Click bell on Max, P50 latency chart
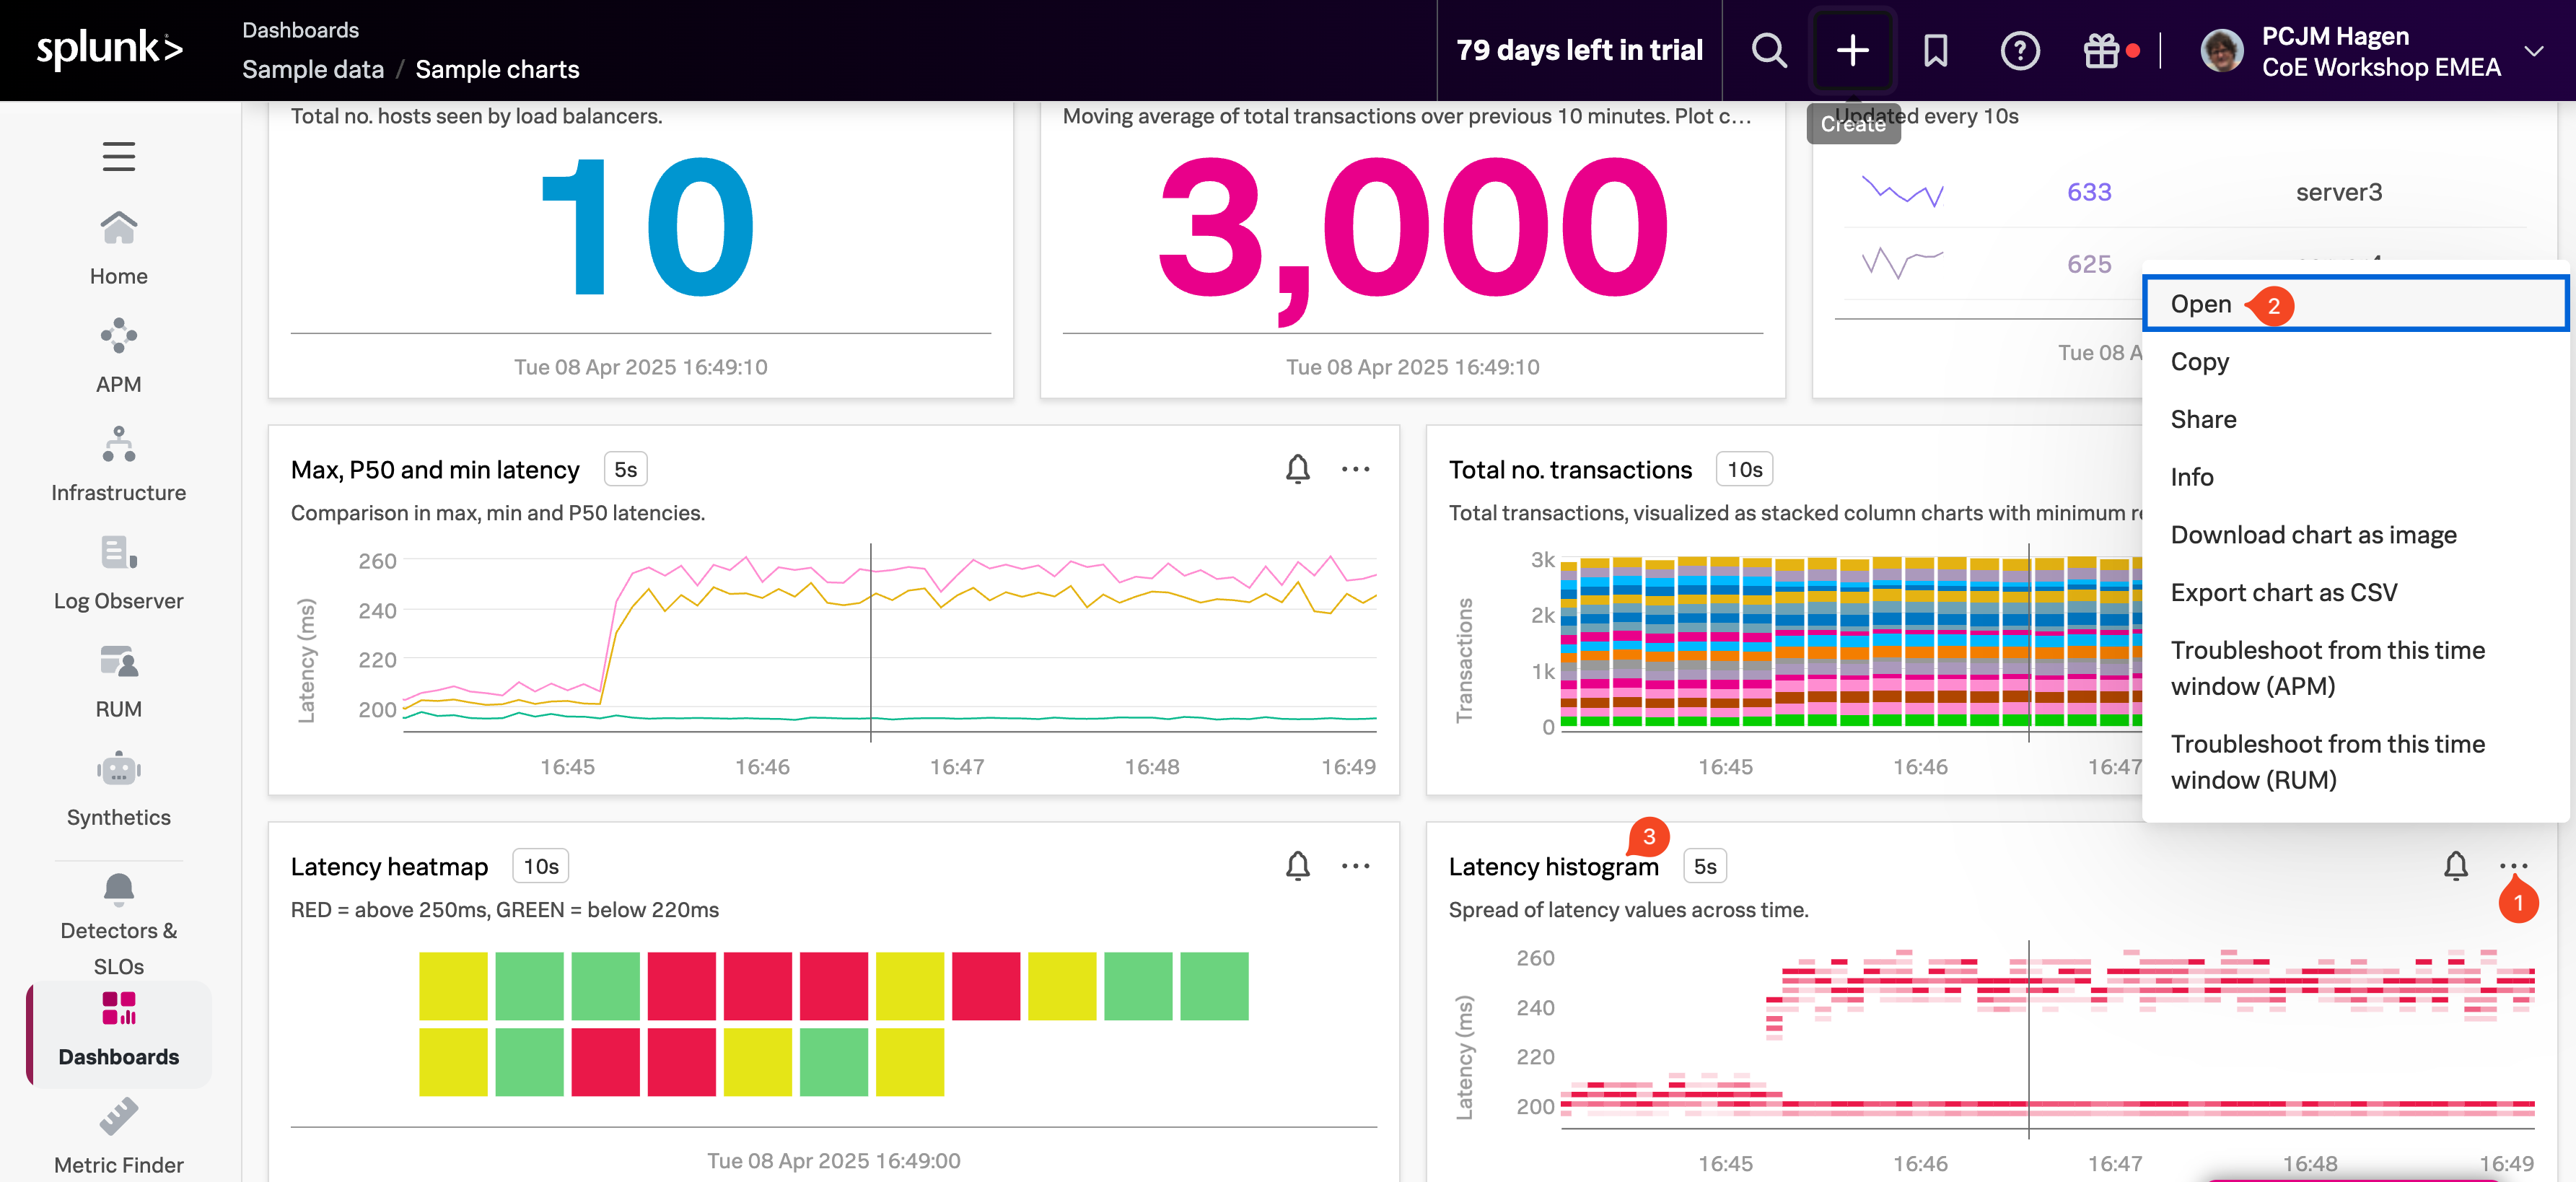The width and height of the screenshot is (2576, 1182). tap(1297, 468)
